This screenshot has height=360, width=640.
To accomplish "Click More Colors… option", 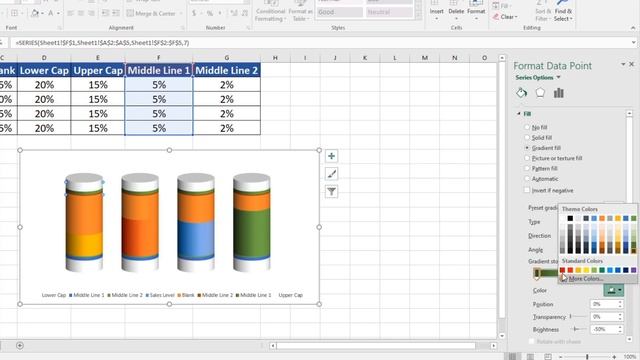I will [x=586, y=278].
